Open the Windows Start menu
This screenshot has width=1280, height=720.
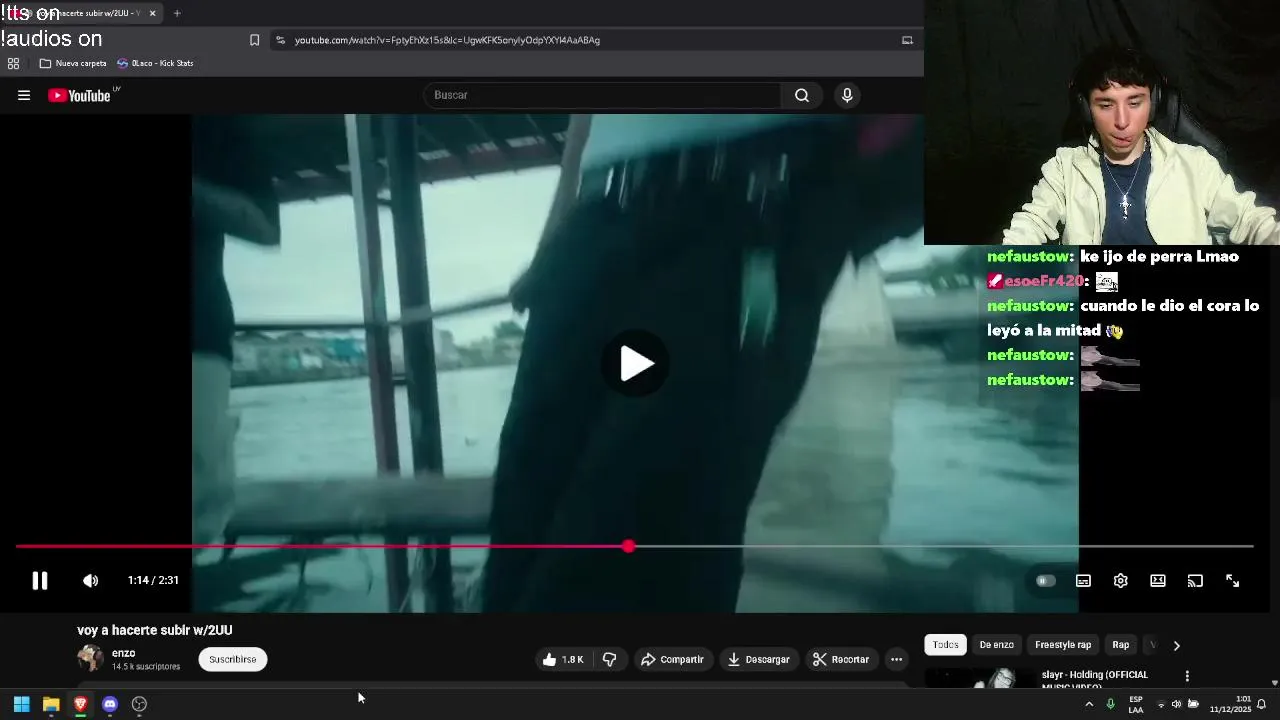click(x=21, y=704)
